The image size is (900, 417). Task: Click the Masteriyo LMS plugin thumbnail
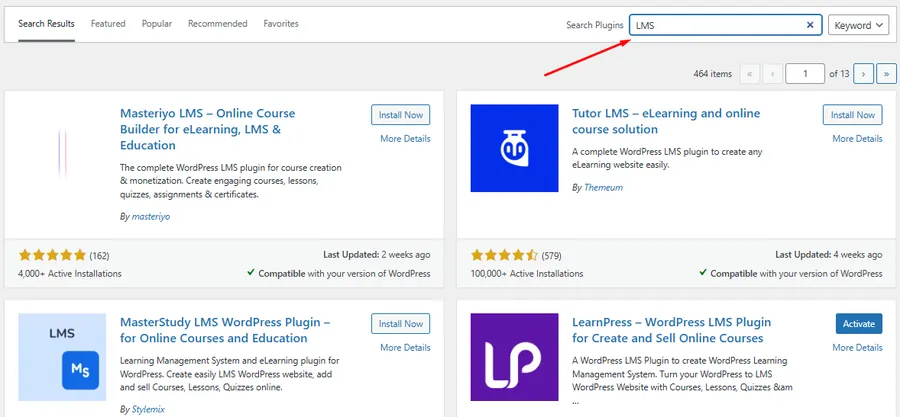(x=62, y=148)
